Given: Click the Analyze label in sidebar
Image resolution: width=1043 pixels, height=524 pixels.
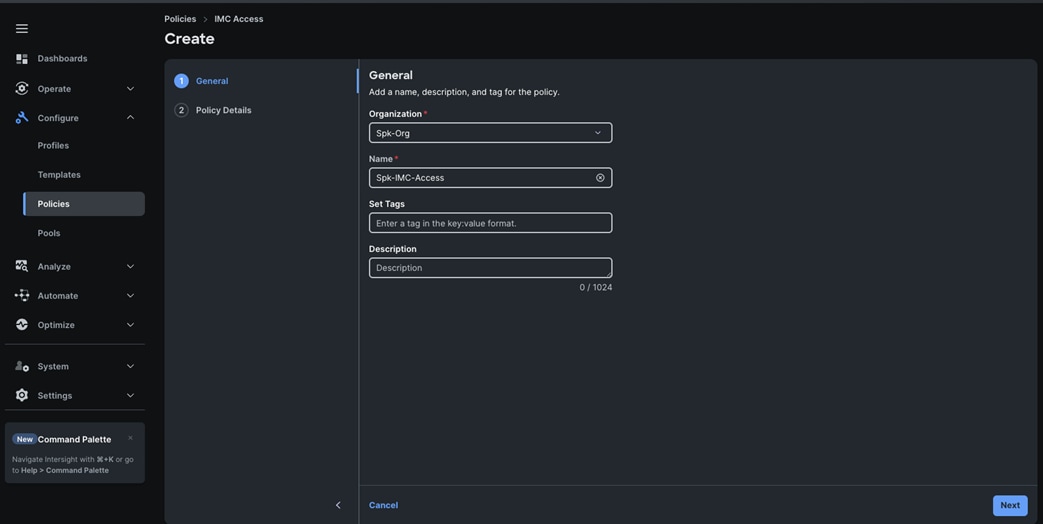Looking at the screenshot, I should [54, 267].
